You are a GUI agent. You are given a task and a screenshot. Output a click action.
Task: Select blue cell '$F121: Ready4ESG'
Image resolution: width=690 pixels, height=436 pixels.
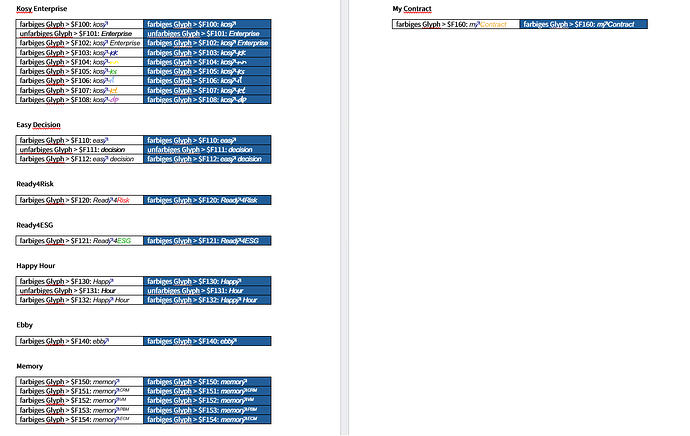(207, 241)
